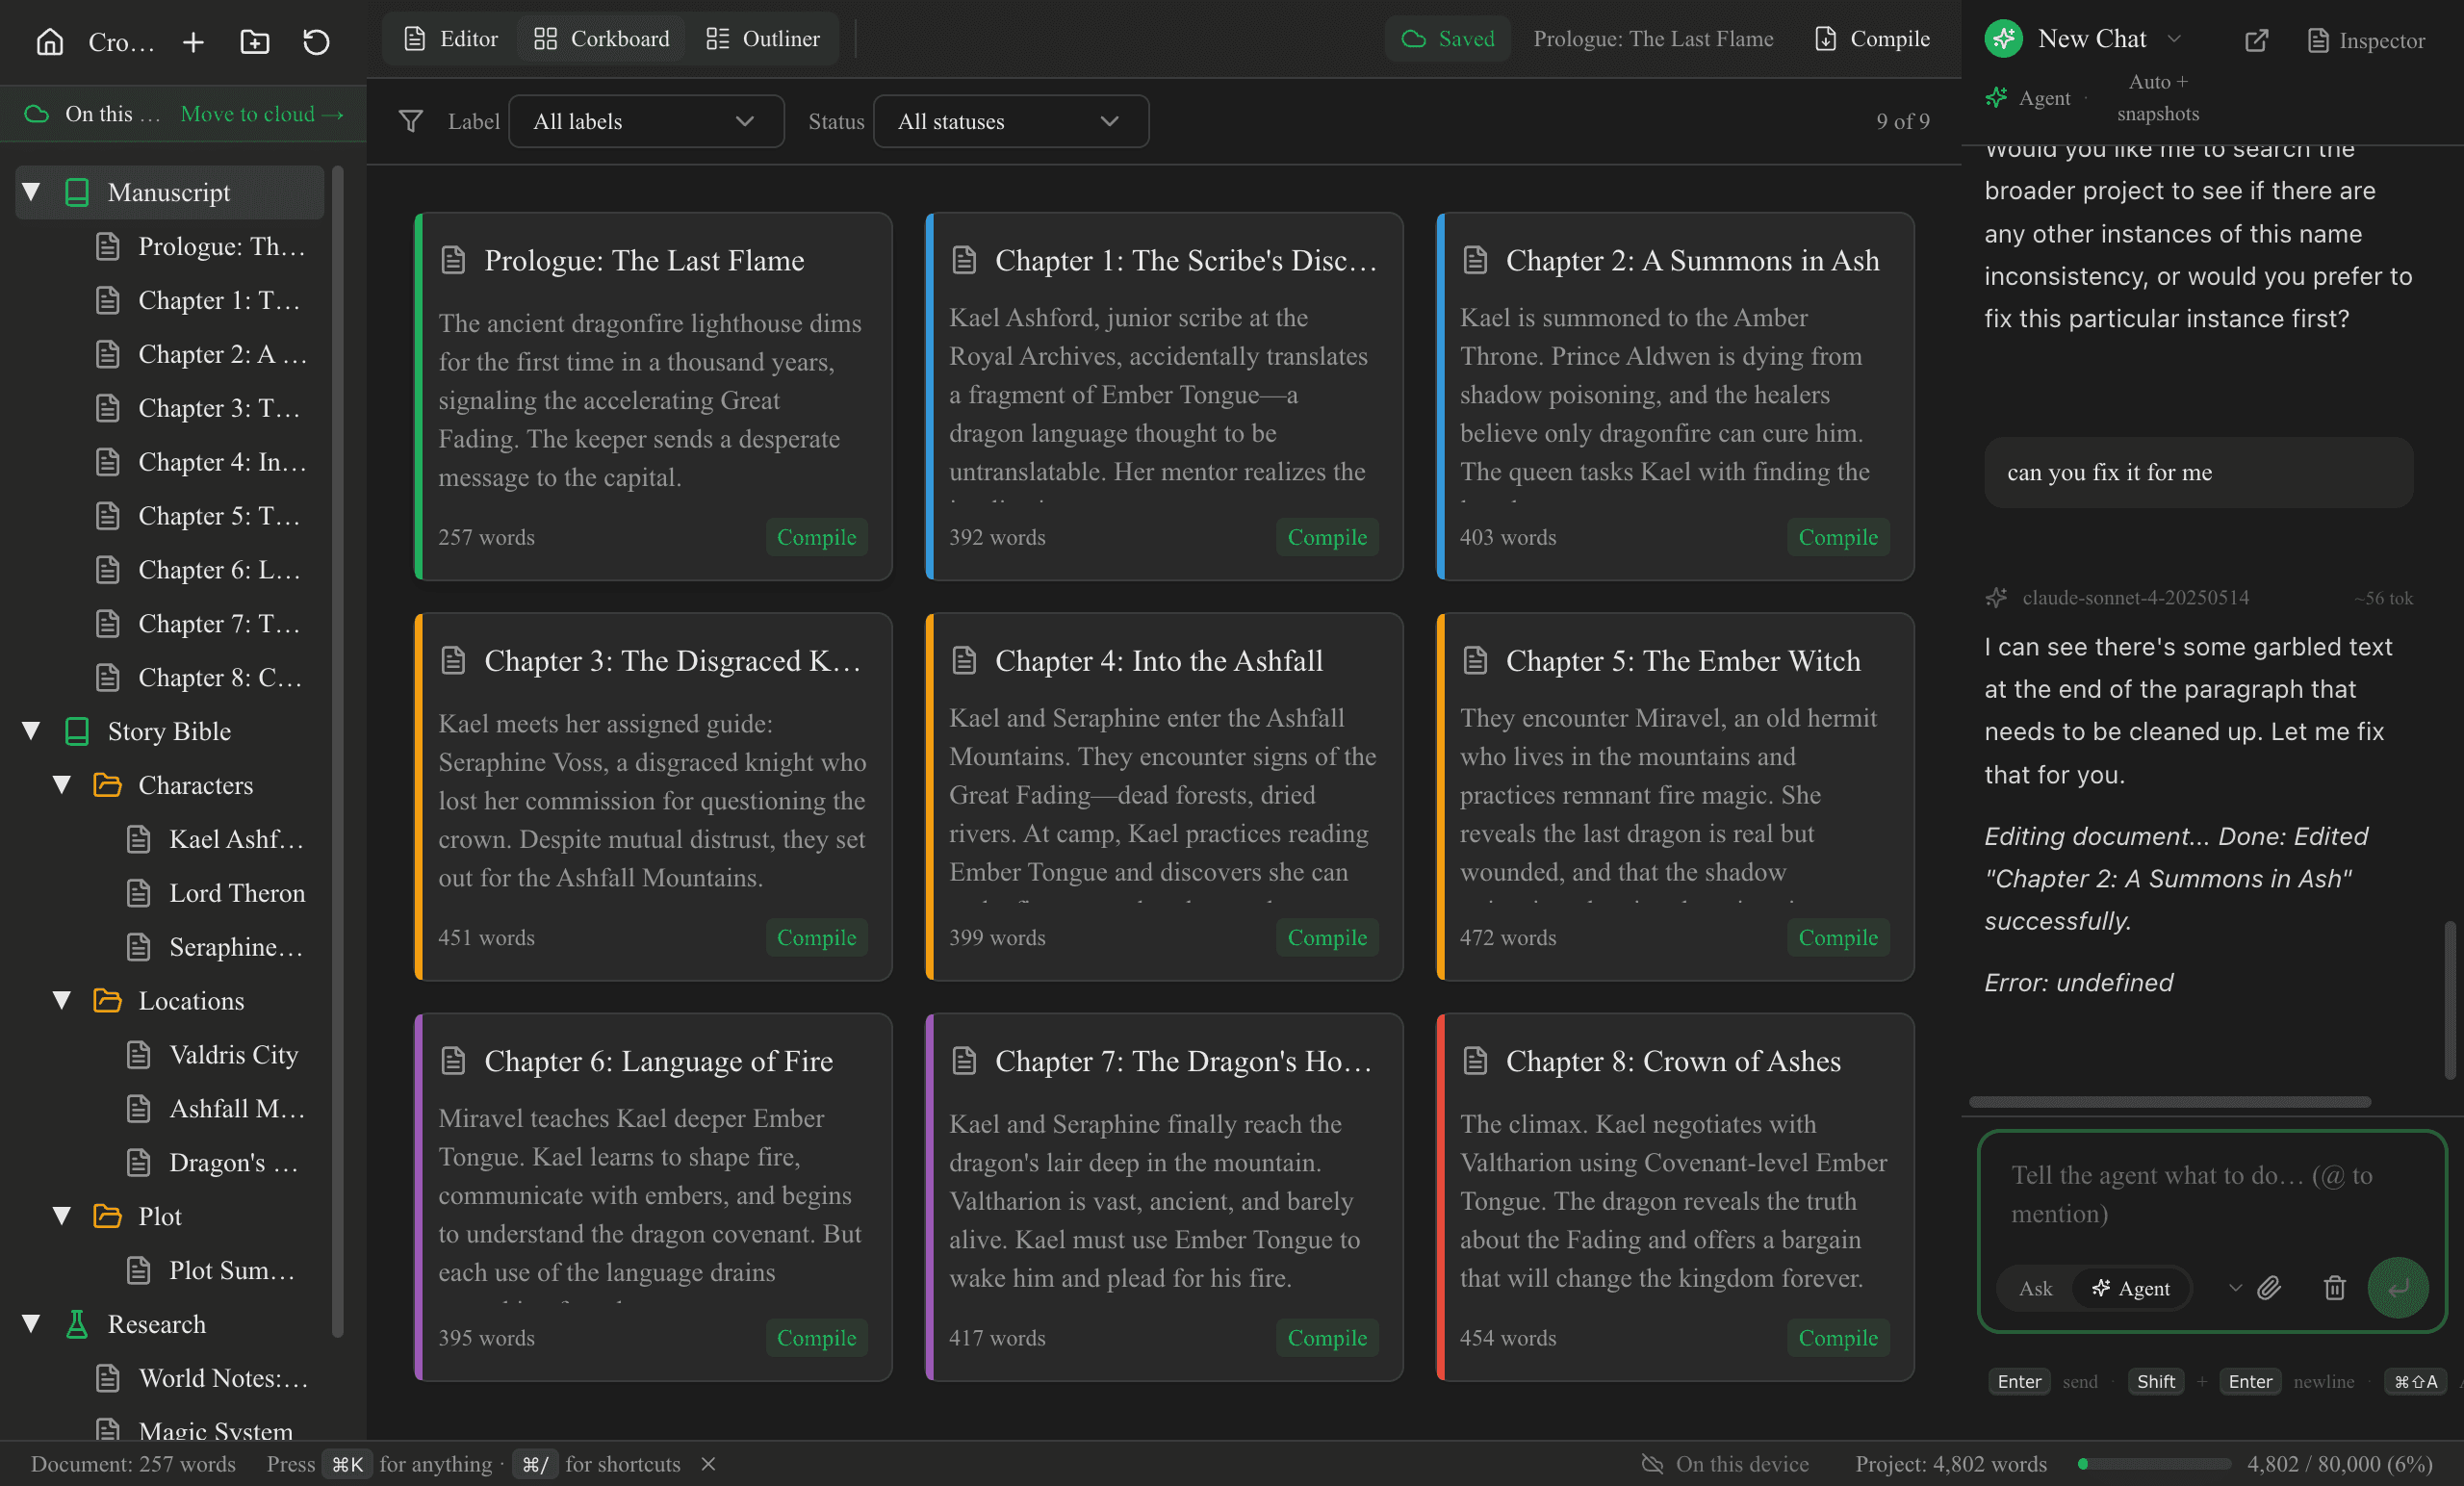
Task: Click the chat panel horizontal scrollbar
Action: pos(2169,1102)
